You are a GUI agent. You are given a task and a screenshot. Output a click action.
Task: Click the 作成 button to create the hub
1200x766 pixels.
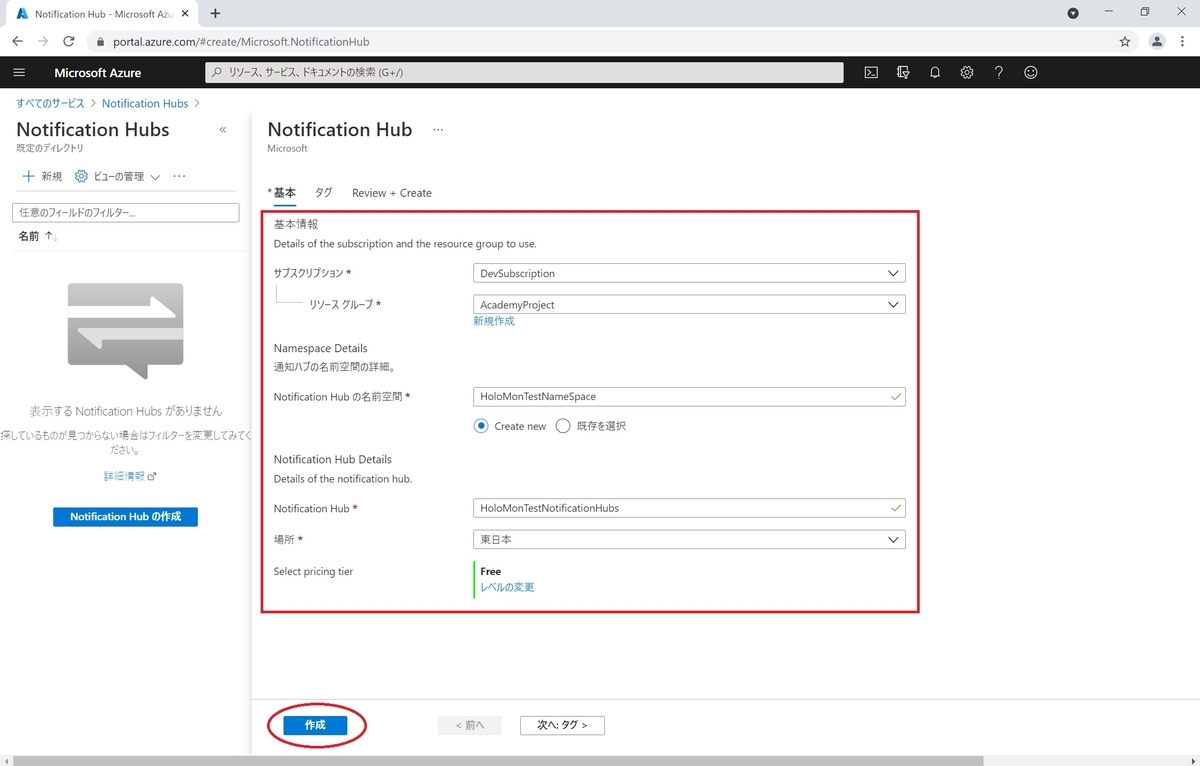click(316, 725)
